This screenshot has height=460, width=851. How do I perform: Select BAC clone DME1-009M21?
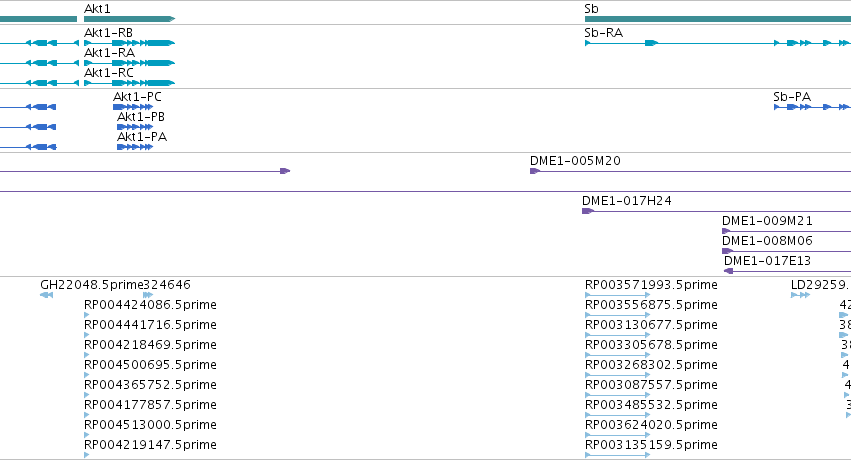767,221
